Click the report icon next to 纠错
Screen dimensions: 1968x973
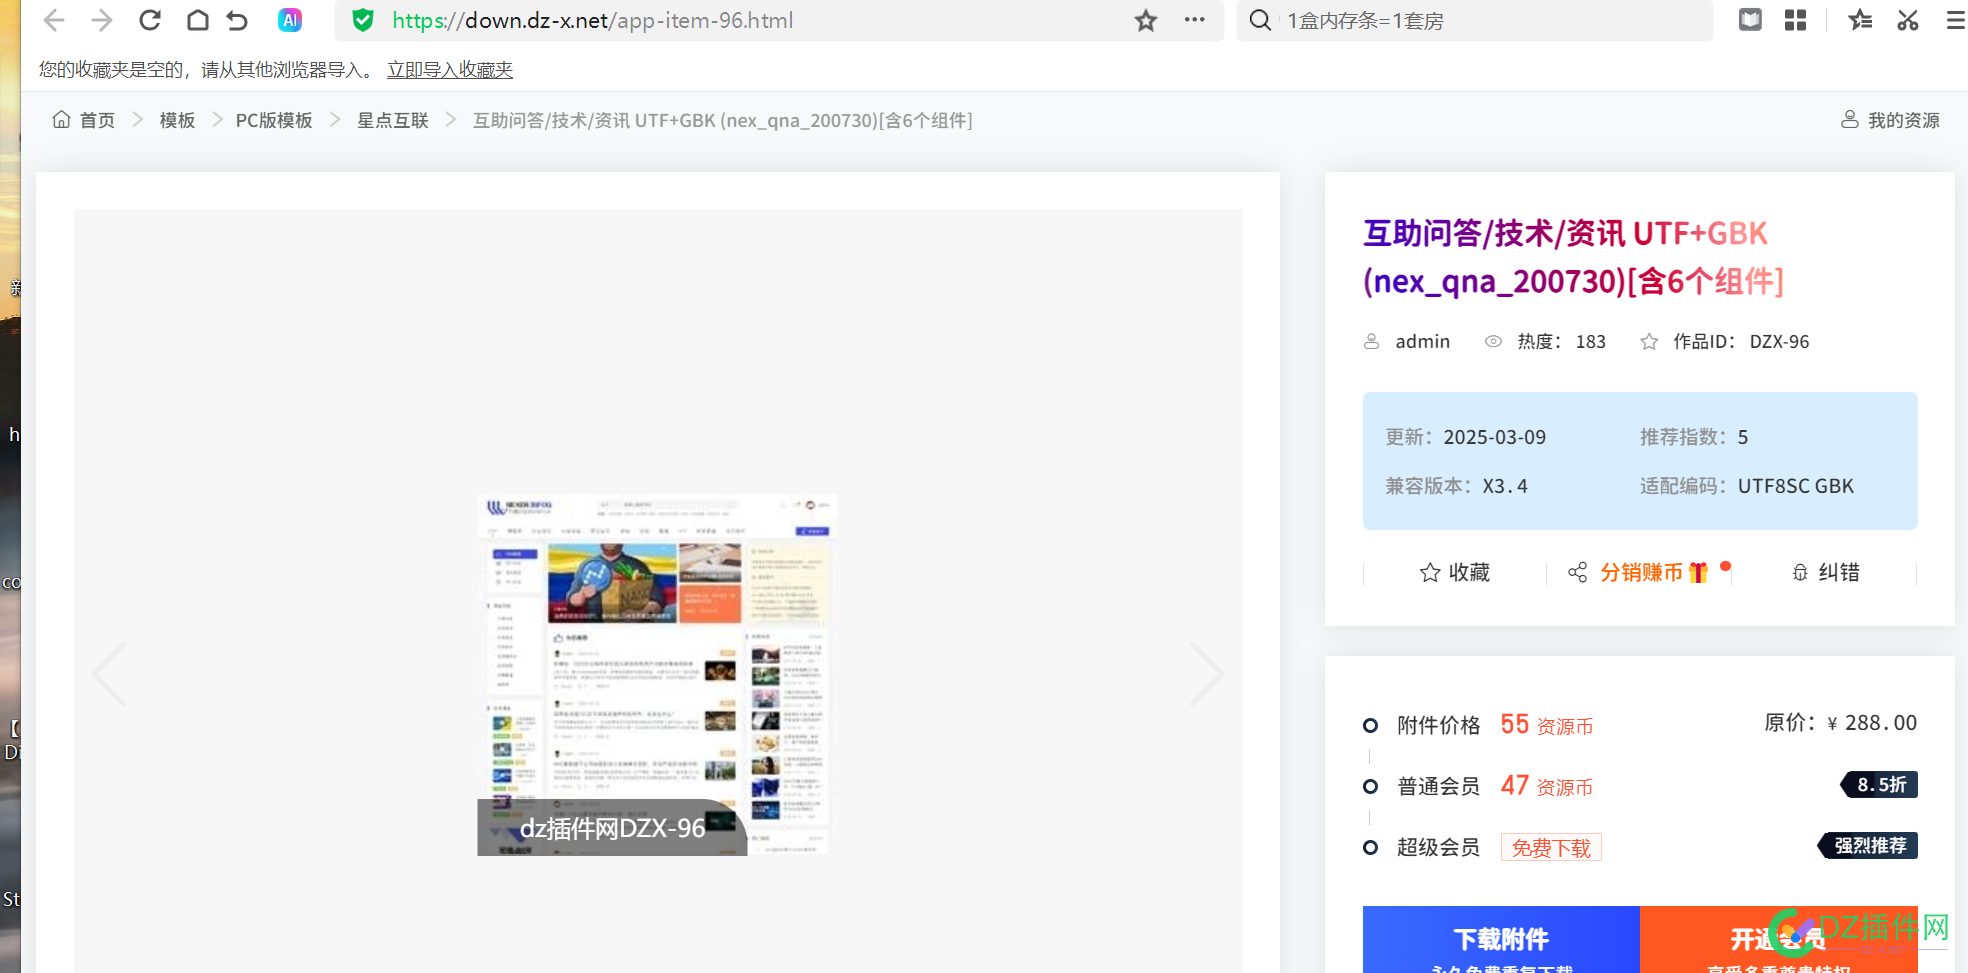[1800, 572]
